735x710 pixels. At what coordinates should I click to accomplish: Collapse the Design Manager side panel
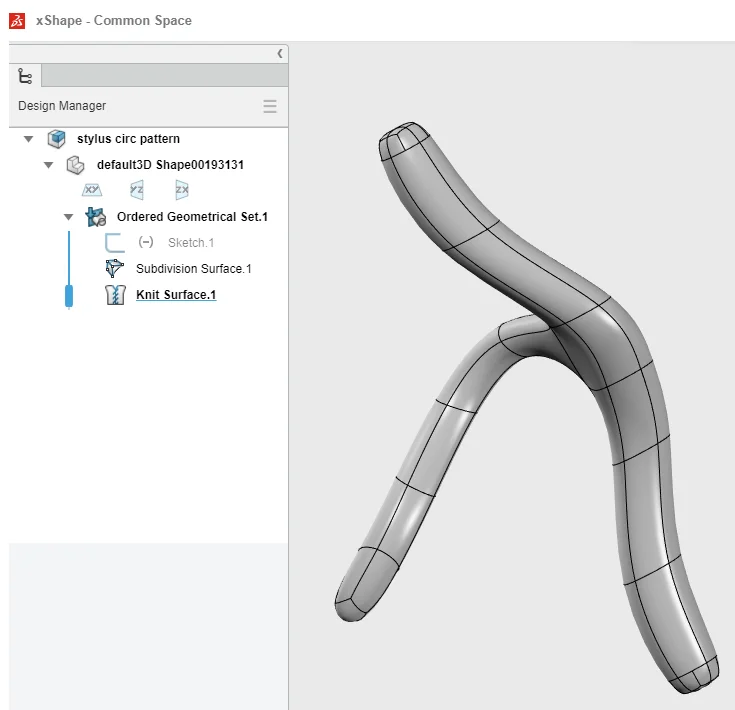pyautogui.click(x=279, y=53)
